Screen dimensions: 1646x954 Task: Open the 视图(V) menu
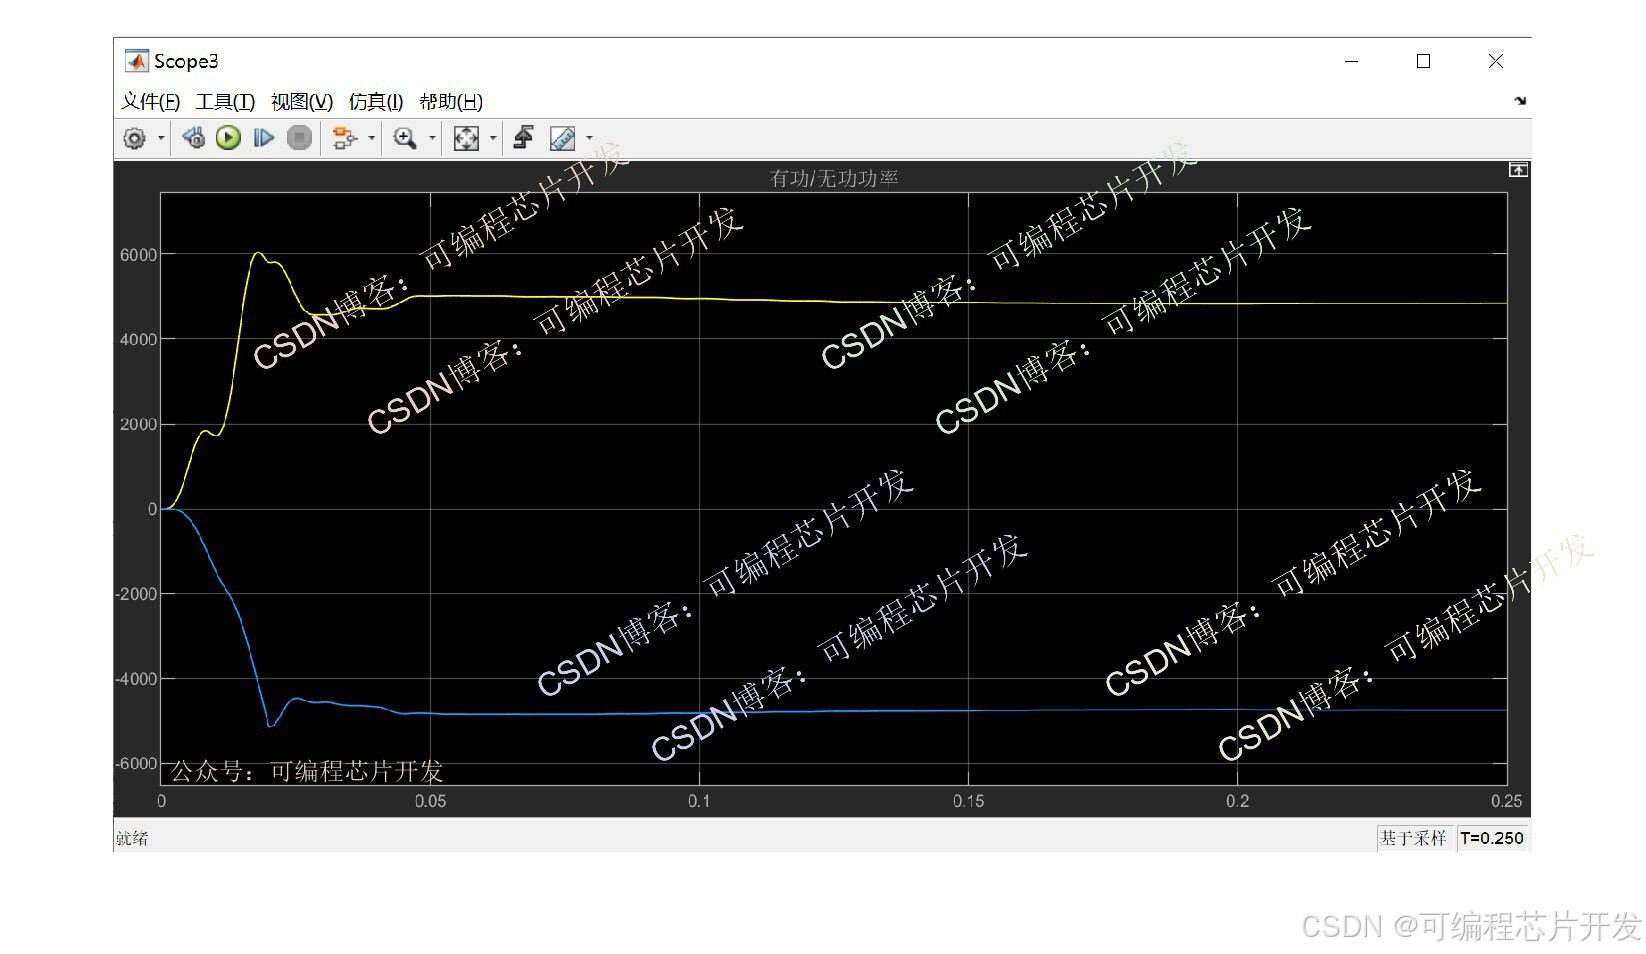coord(302,102)
